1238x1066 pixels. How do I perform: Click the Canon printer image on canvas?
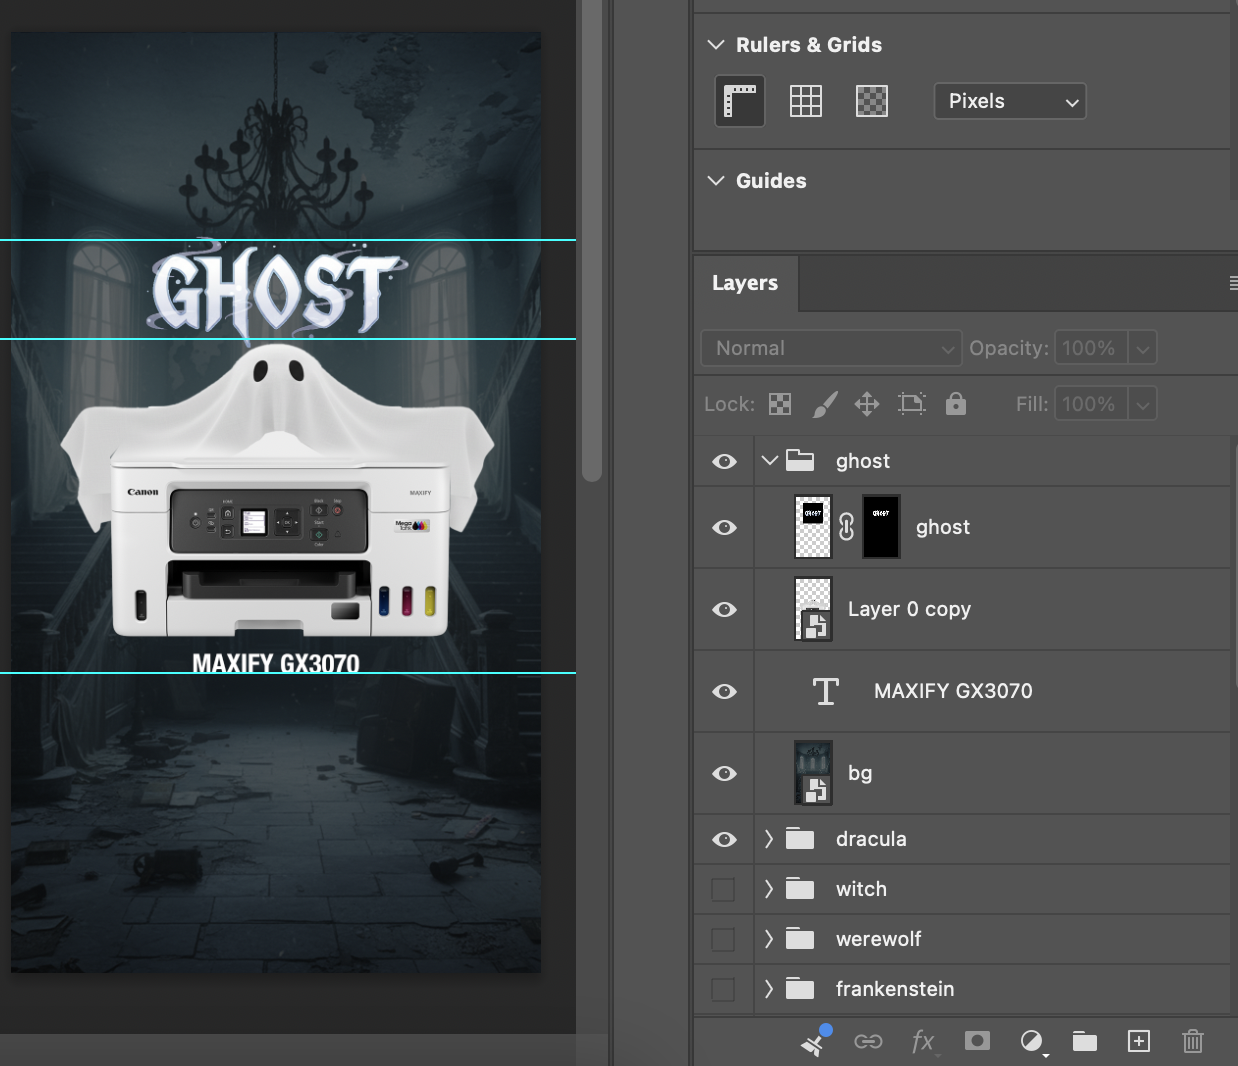click(279, 545)
